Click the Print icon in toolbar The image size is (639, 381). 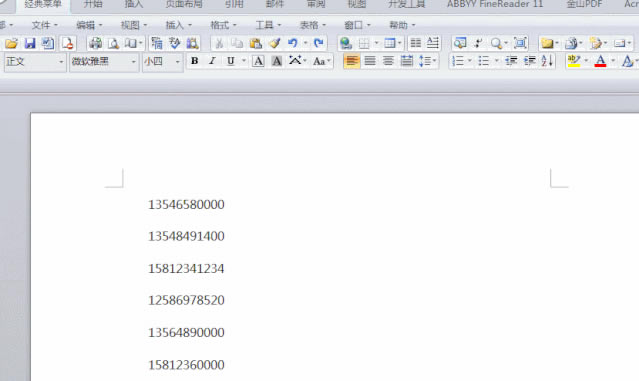coord(95,43)
